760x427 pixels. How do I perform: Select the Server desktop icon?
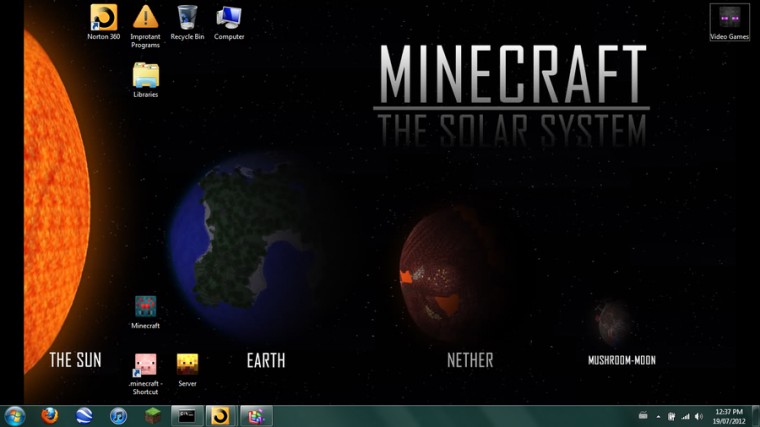(187, 370)
